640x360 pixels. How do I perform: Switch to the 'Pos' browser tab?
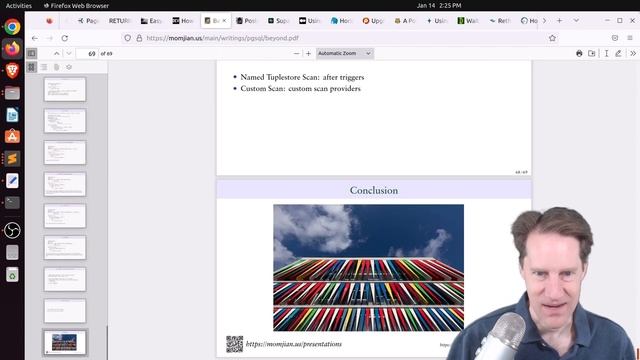point(246,20)
